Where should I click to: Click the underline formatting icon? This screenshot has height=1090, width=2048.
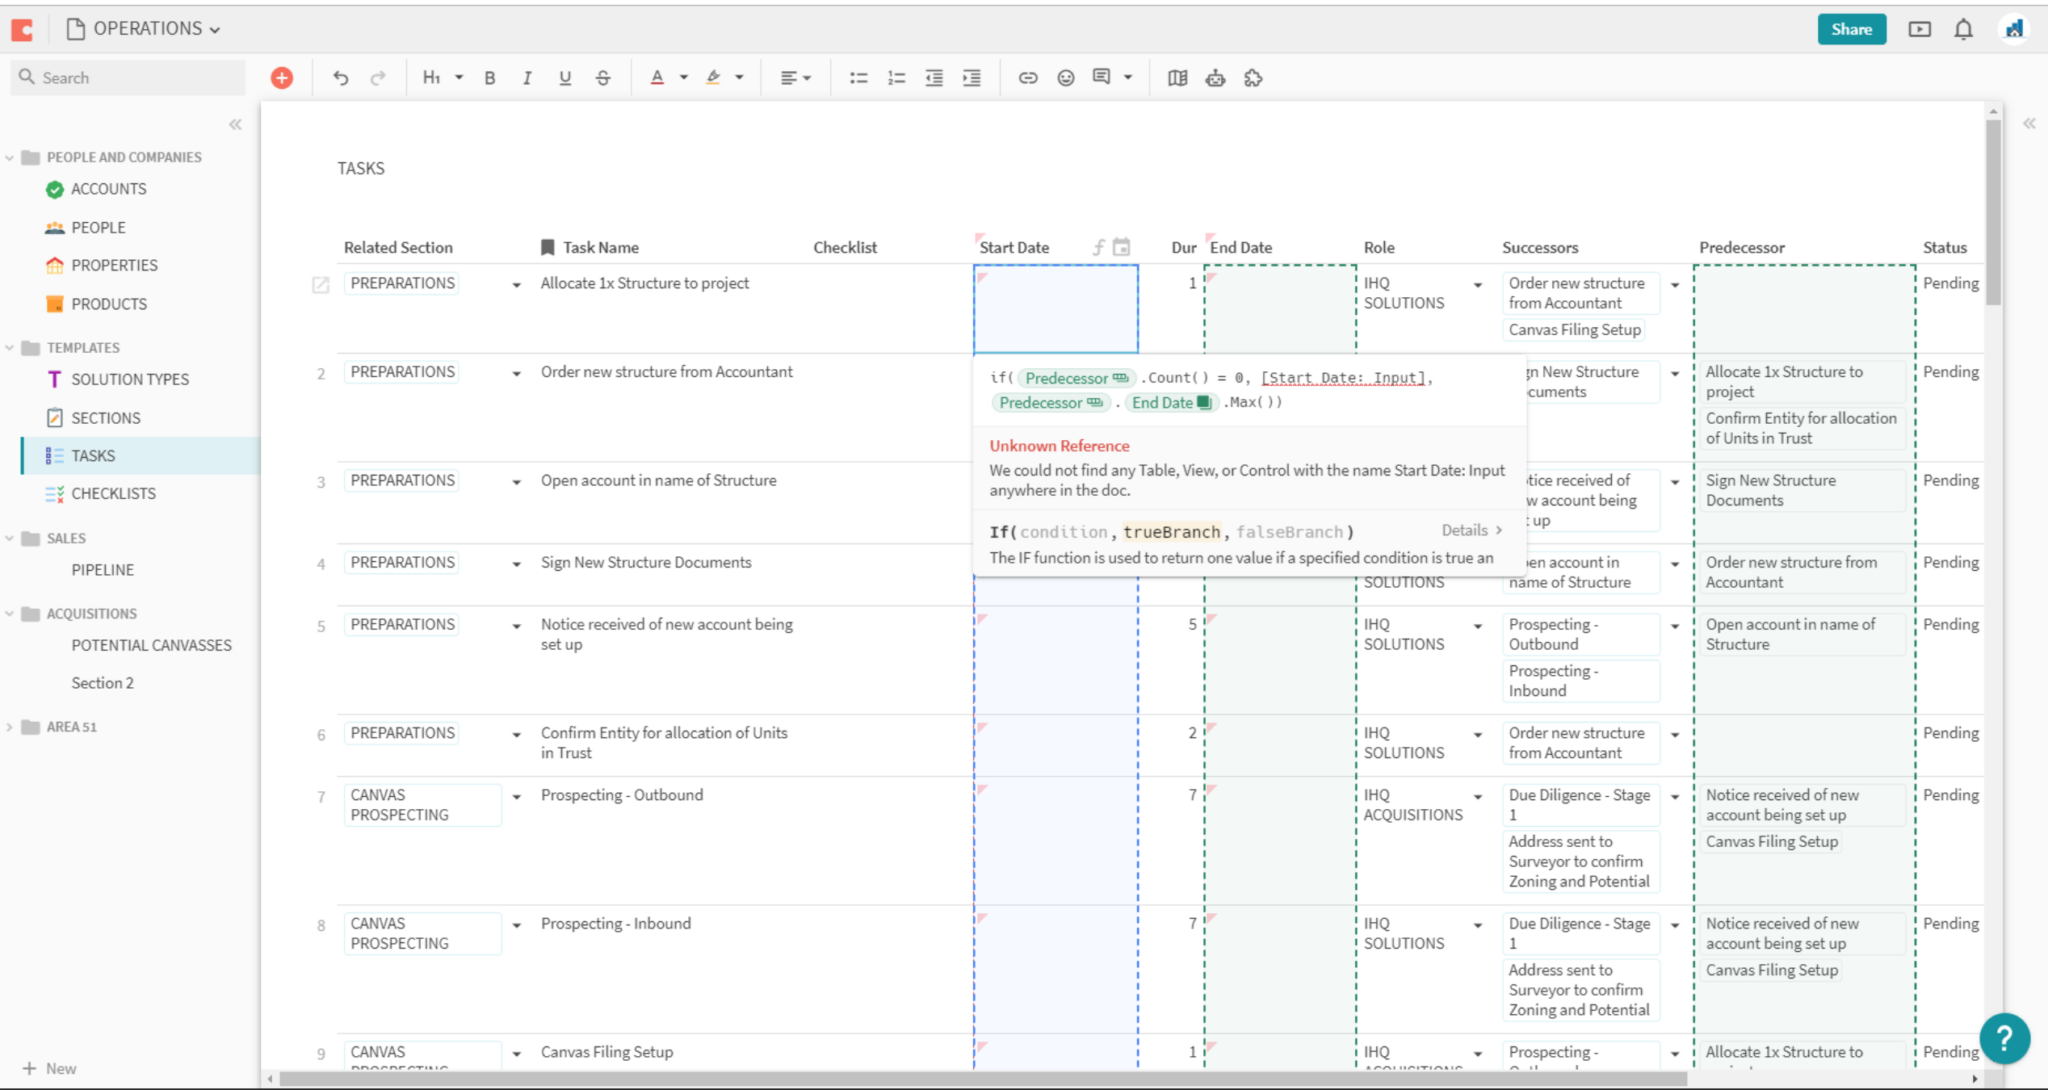tap(565, 77)
